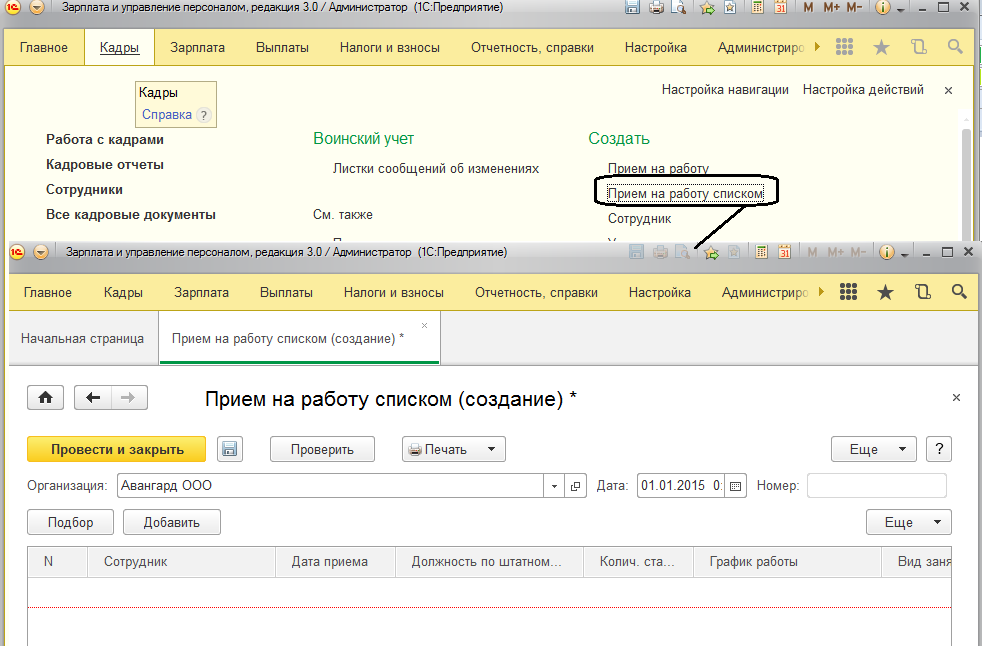982x646 pixels.
Task: Switch to the Начальная страница tab
Action: (82, 339)
